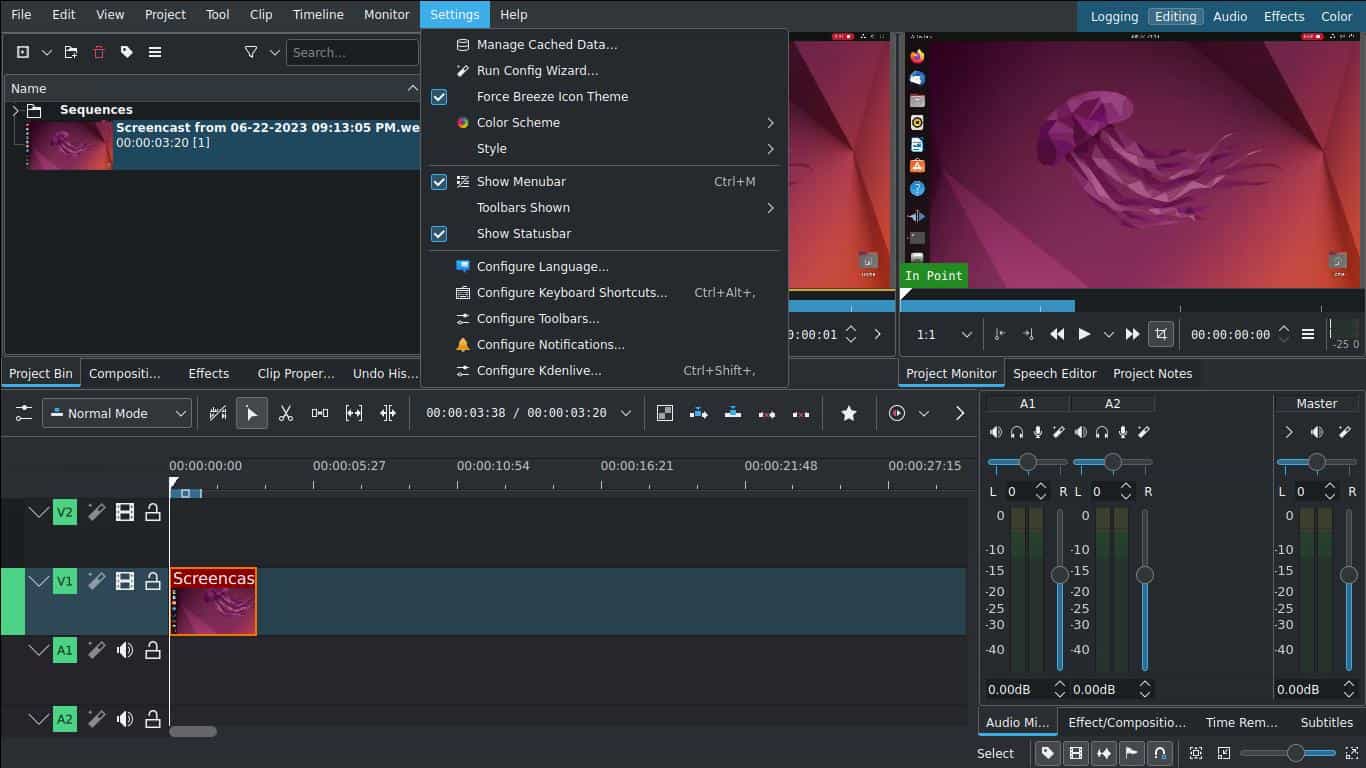The height and width of the screenshot is (768, 1366).
Task: Open the Help menu
Action: 513,14
